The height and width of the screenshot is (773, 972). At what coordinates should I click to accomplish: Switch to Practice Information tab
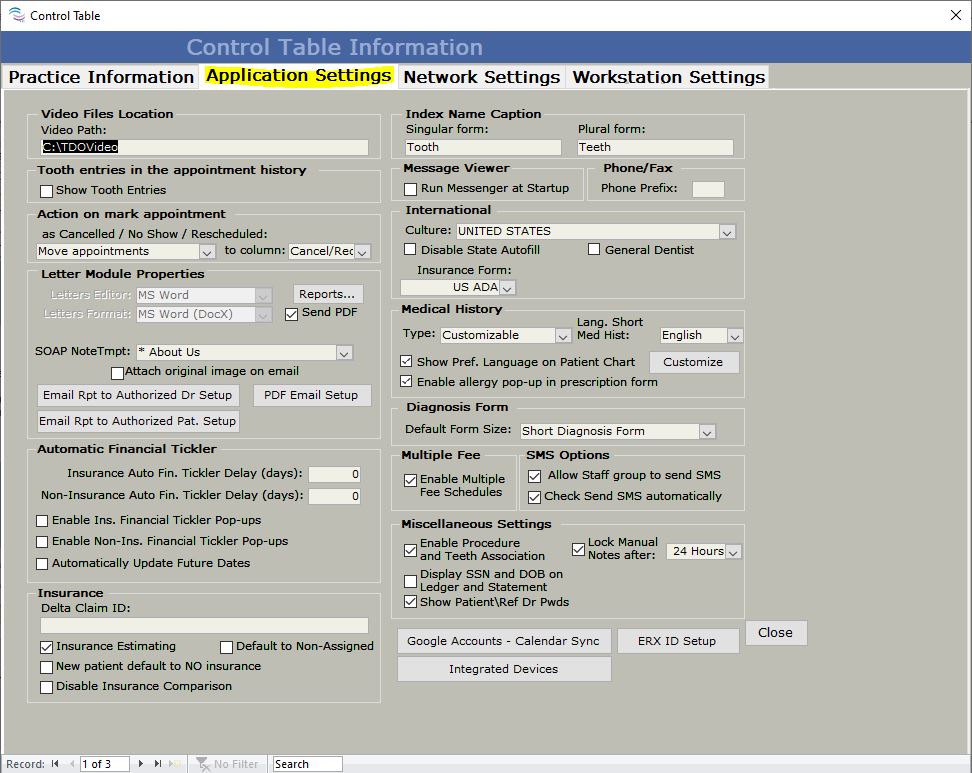[101, 77]
